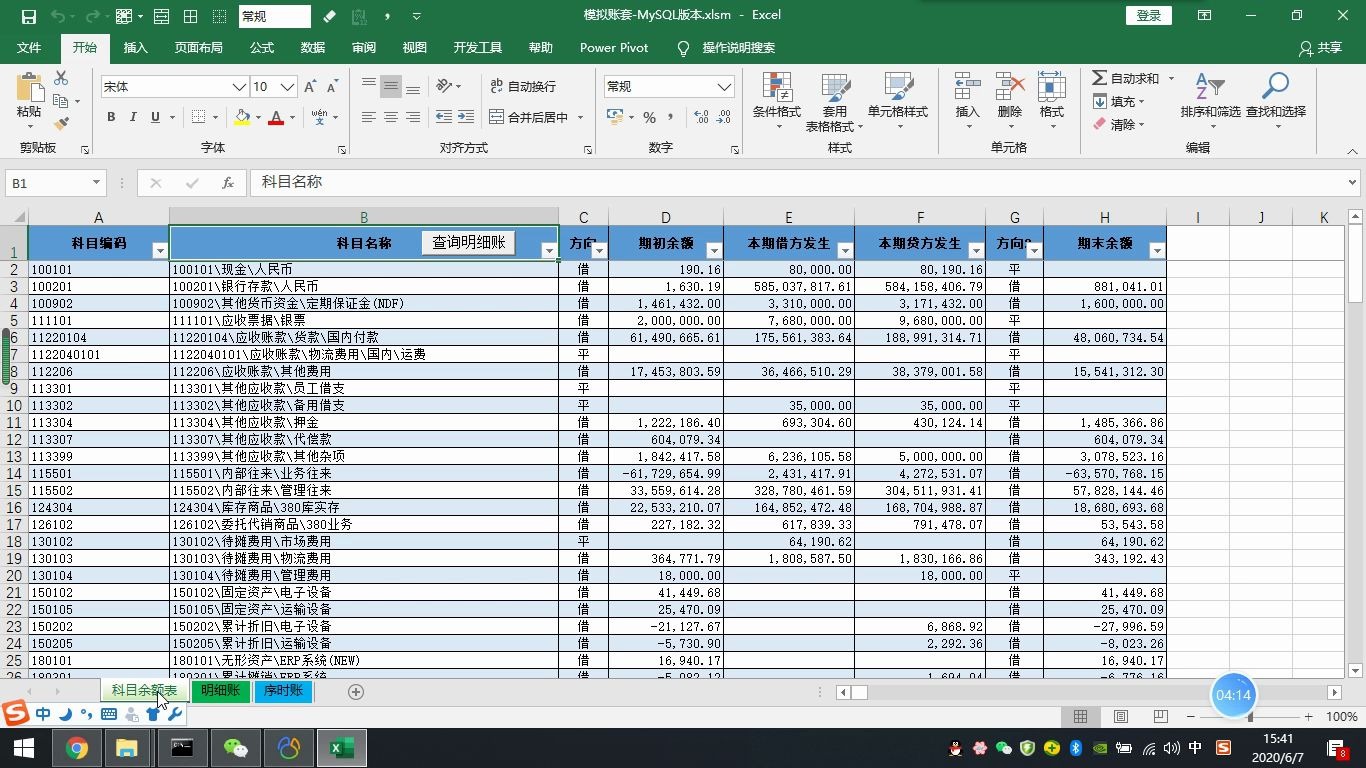Align text left in cell

[x=369, y=118]
